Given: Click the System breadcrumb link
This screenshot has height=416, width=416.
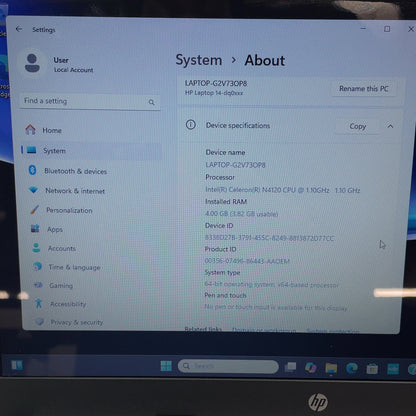Looking at the screenshot, I should click(199, 60).
